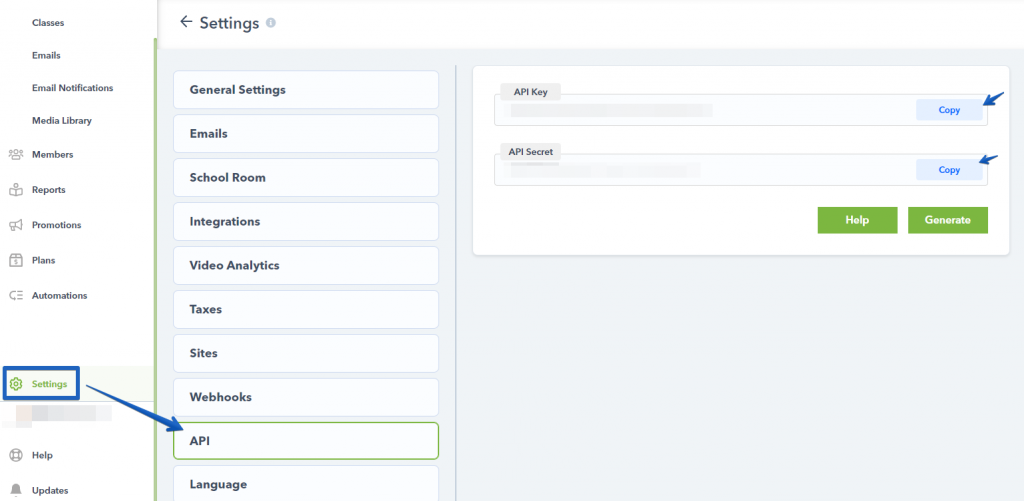Open Reports via its sidebar icon

(x=16, y=190)
